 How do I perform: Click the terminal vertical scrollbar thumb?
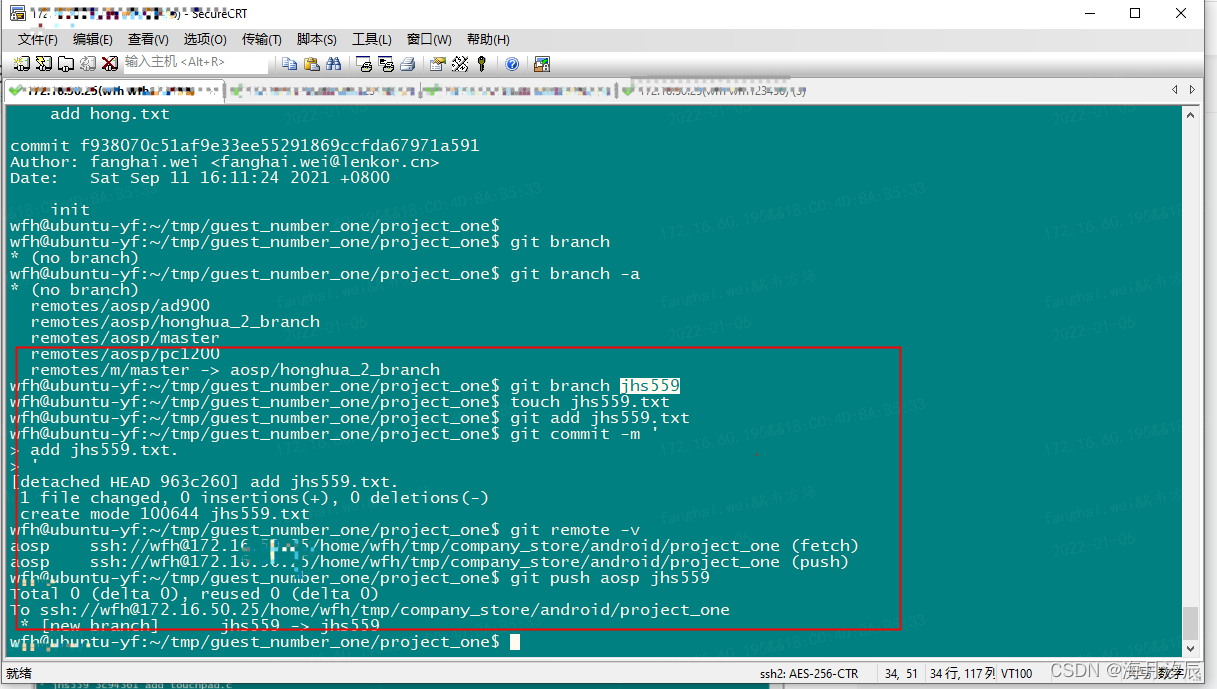tap(1189, 622)
